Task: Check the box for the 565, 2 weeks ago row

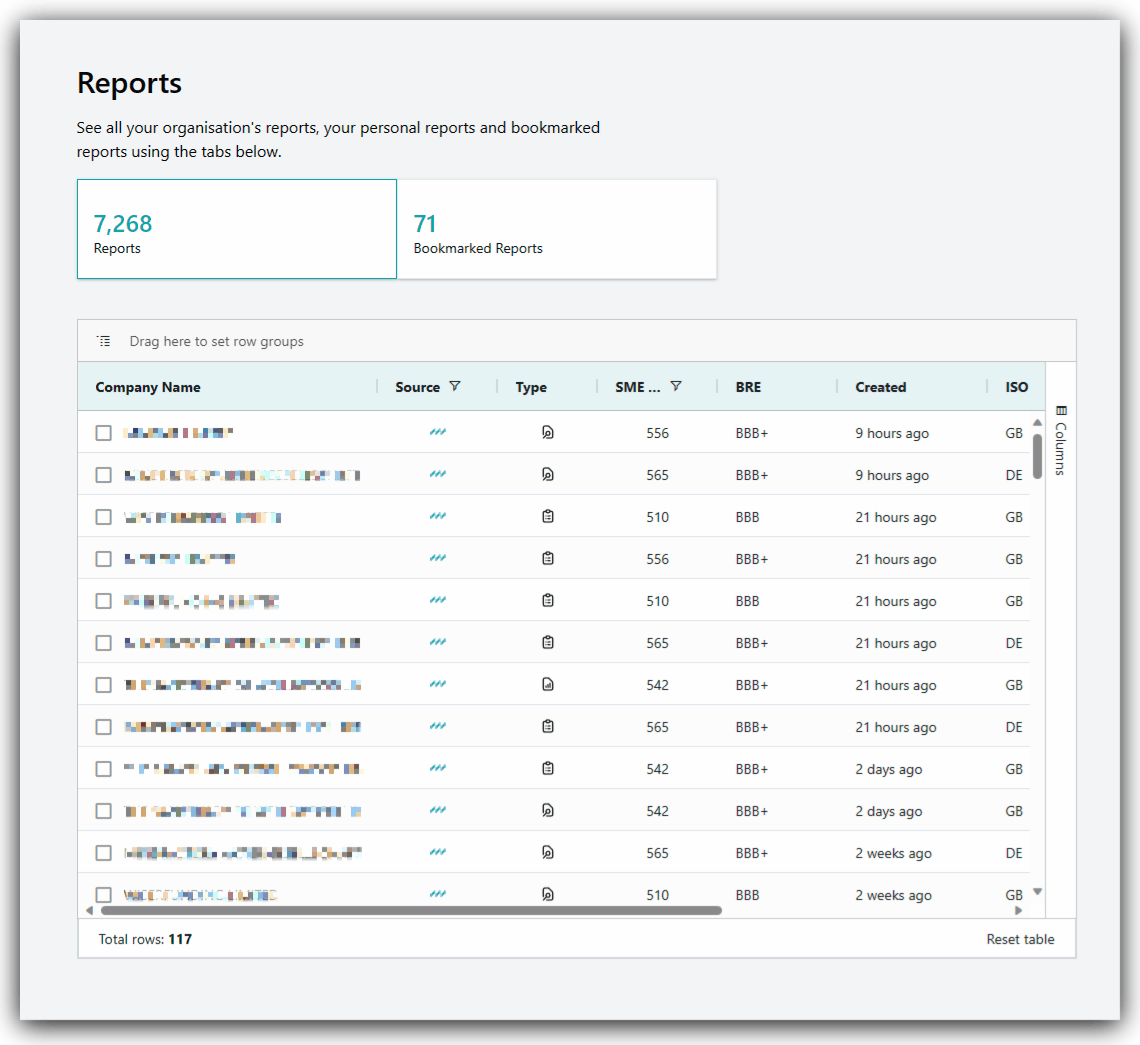Action: point(103,853)
